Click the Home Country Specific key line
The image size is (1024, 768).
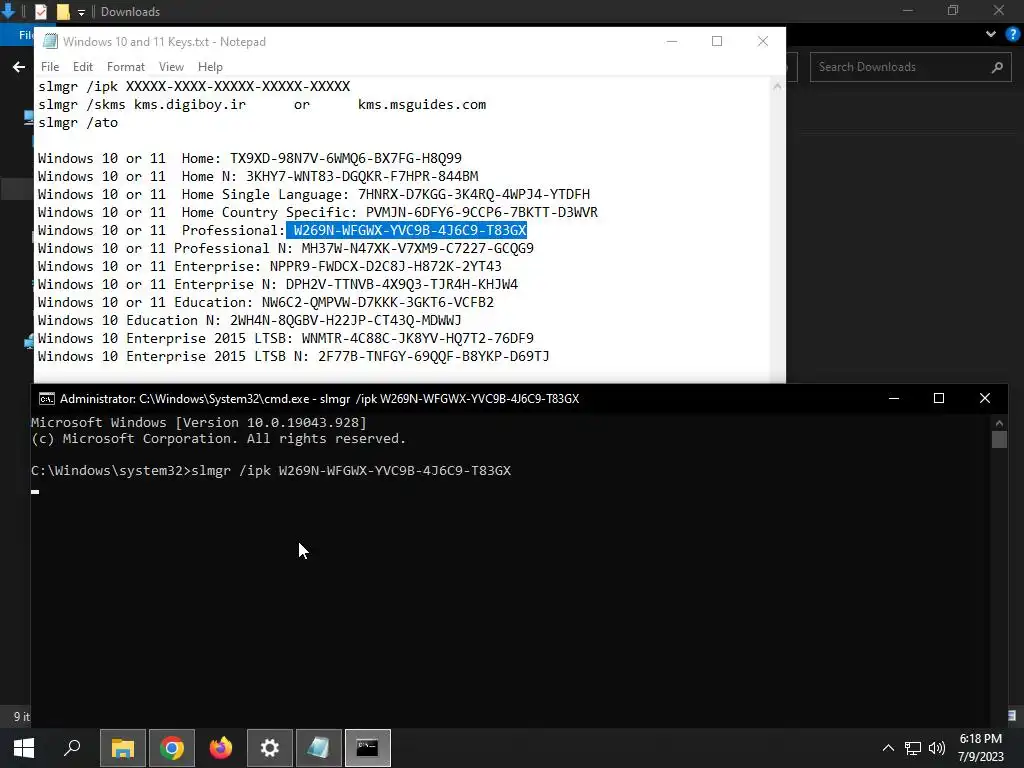pos(318,212)
